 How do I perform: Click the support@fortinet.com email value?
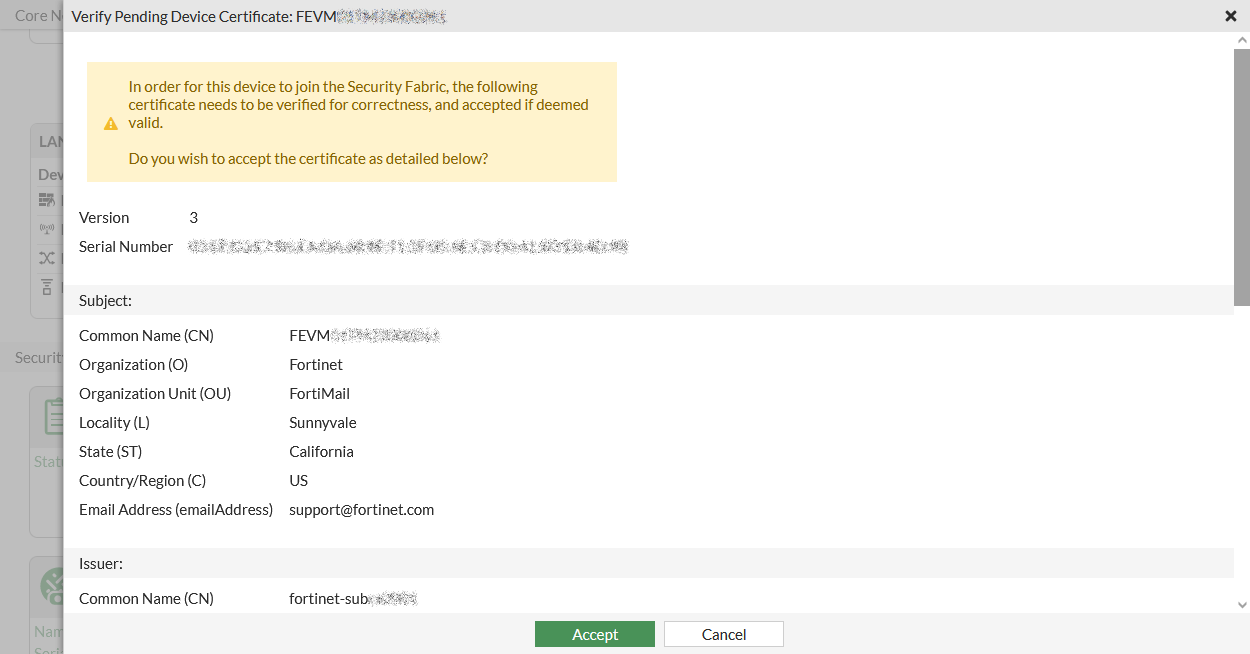[x=361, y=510]
